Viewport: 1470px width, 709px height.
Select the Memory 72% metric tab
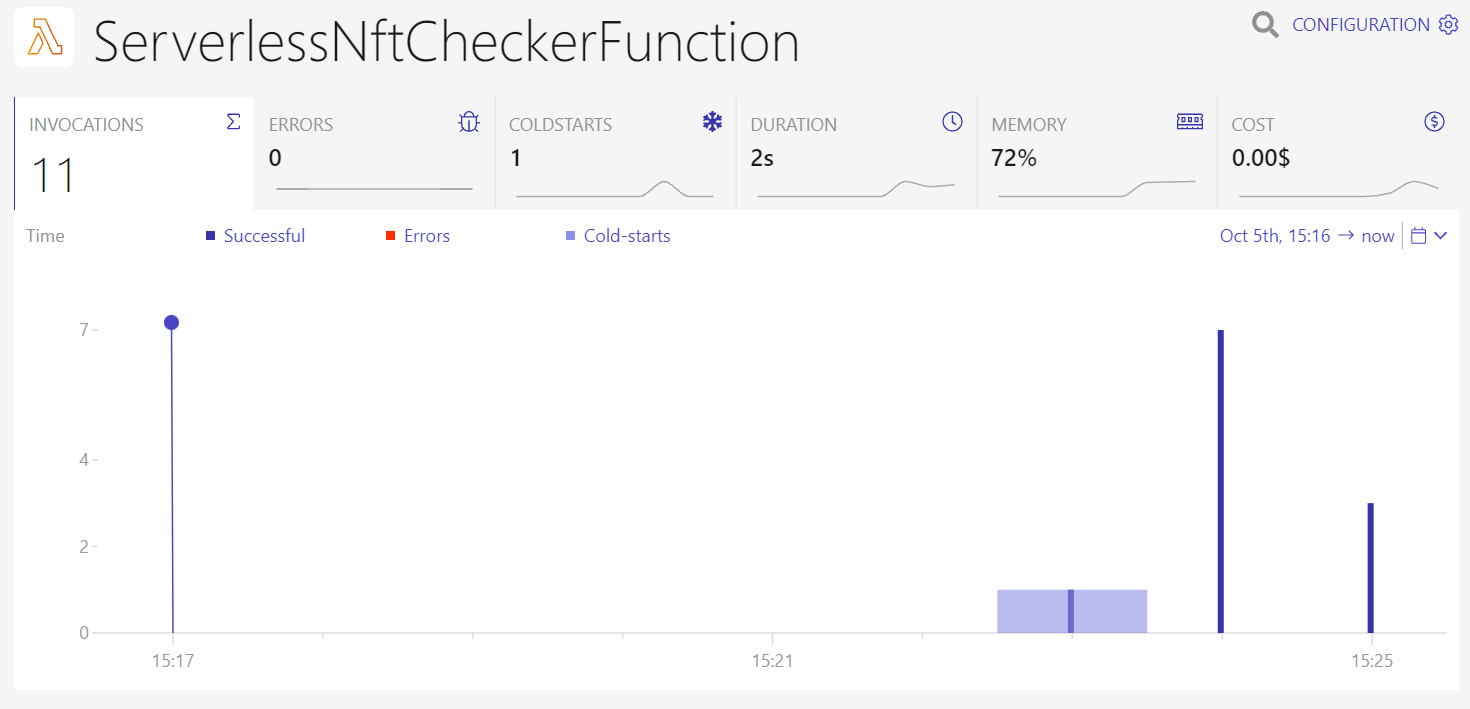(1096, 153)
